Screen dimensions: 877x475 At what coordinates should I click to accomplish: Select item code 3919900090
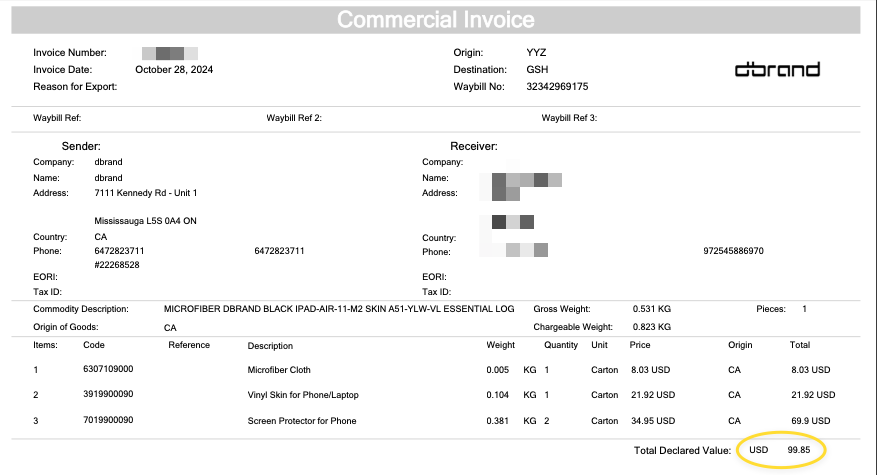(108, 394)
